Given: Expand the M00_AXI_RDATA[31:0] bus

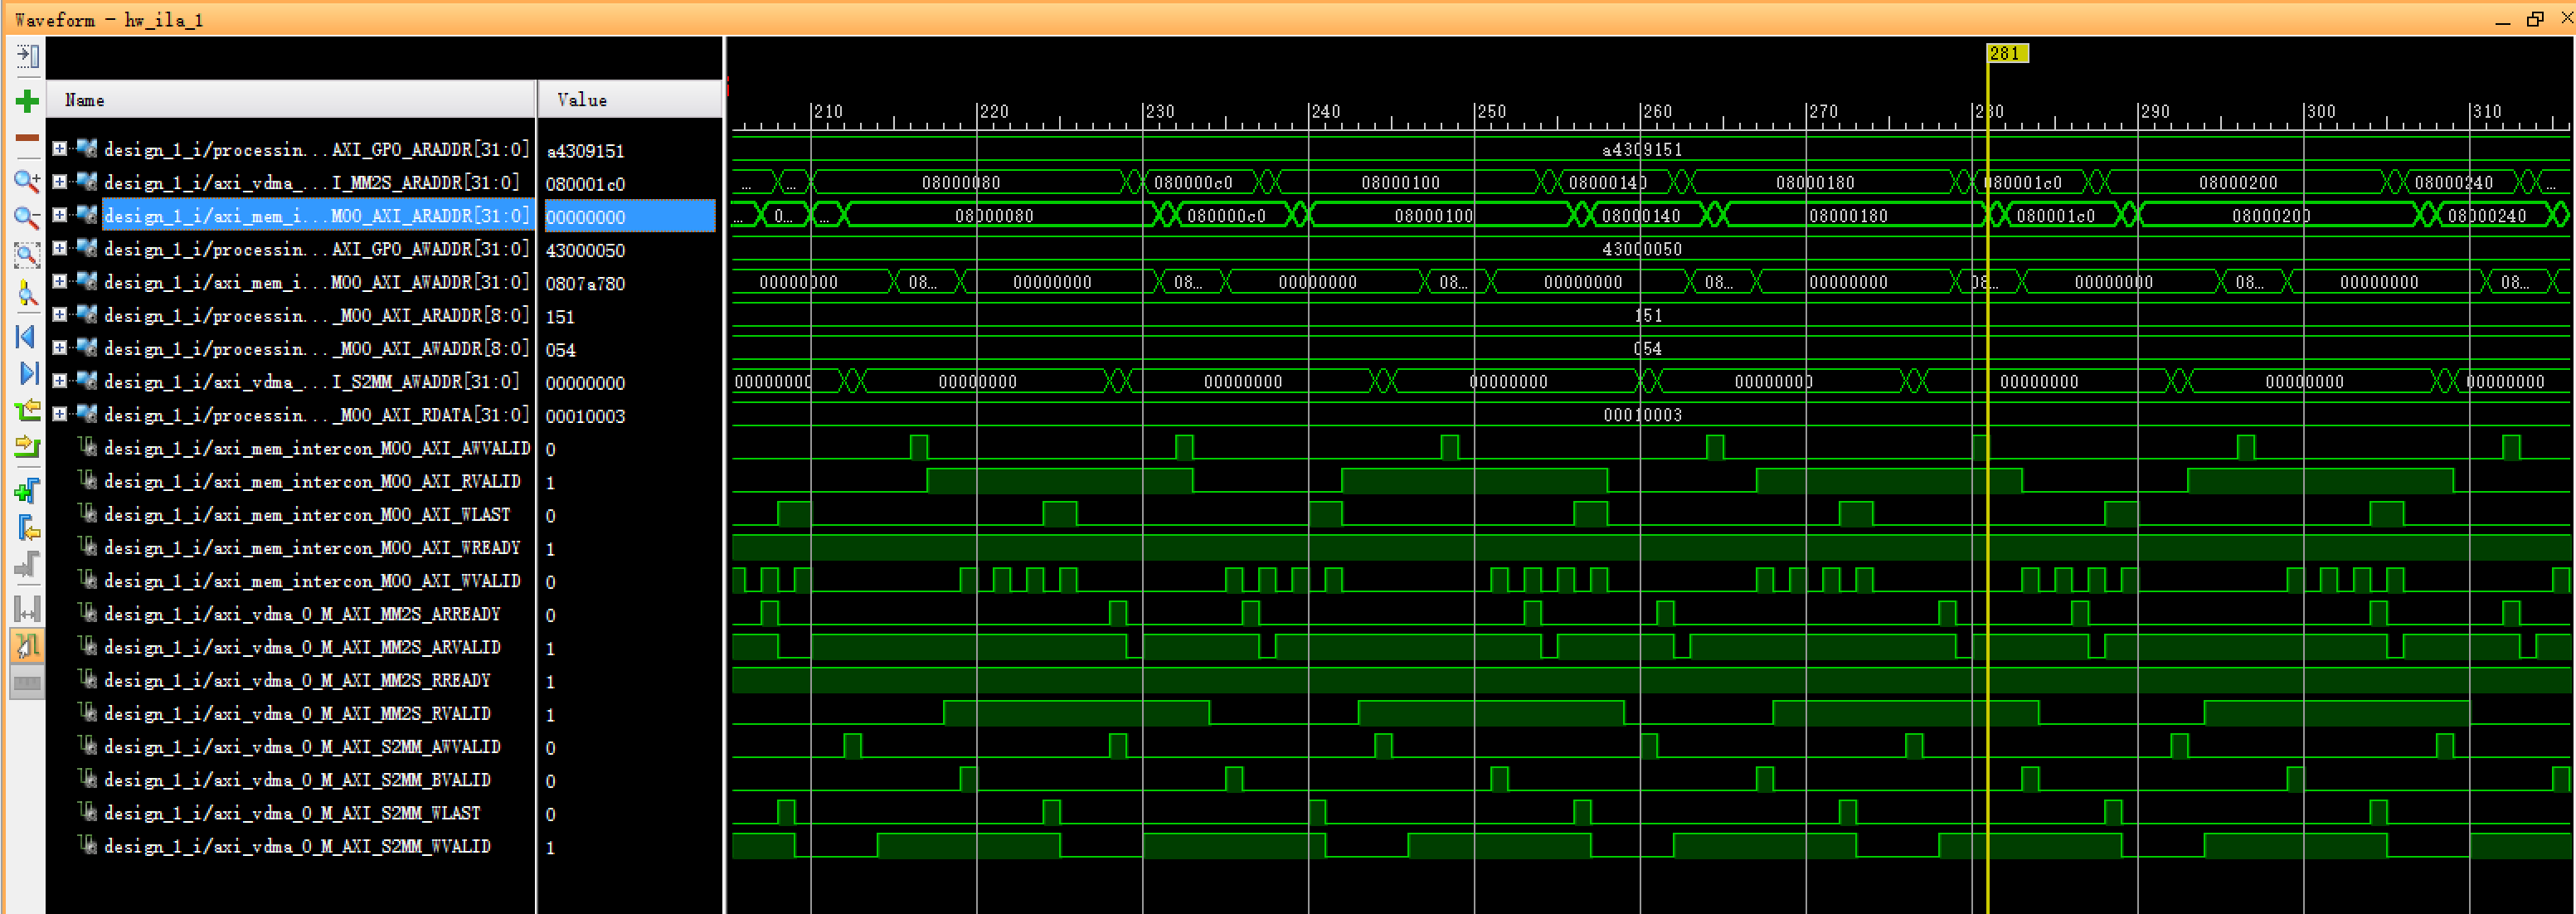Looking at the screenshot, I should pos(60,413).
